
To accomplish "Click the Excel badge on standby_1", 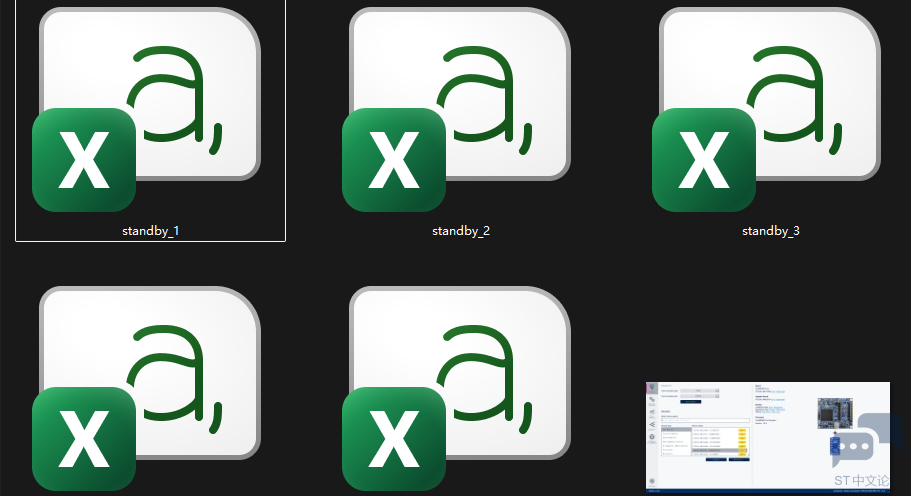I will click(x=84, y=160).
